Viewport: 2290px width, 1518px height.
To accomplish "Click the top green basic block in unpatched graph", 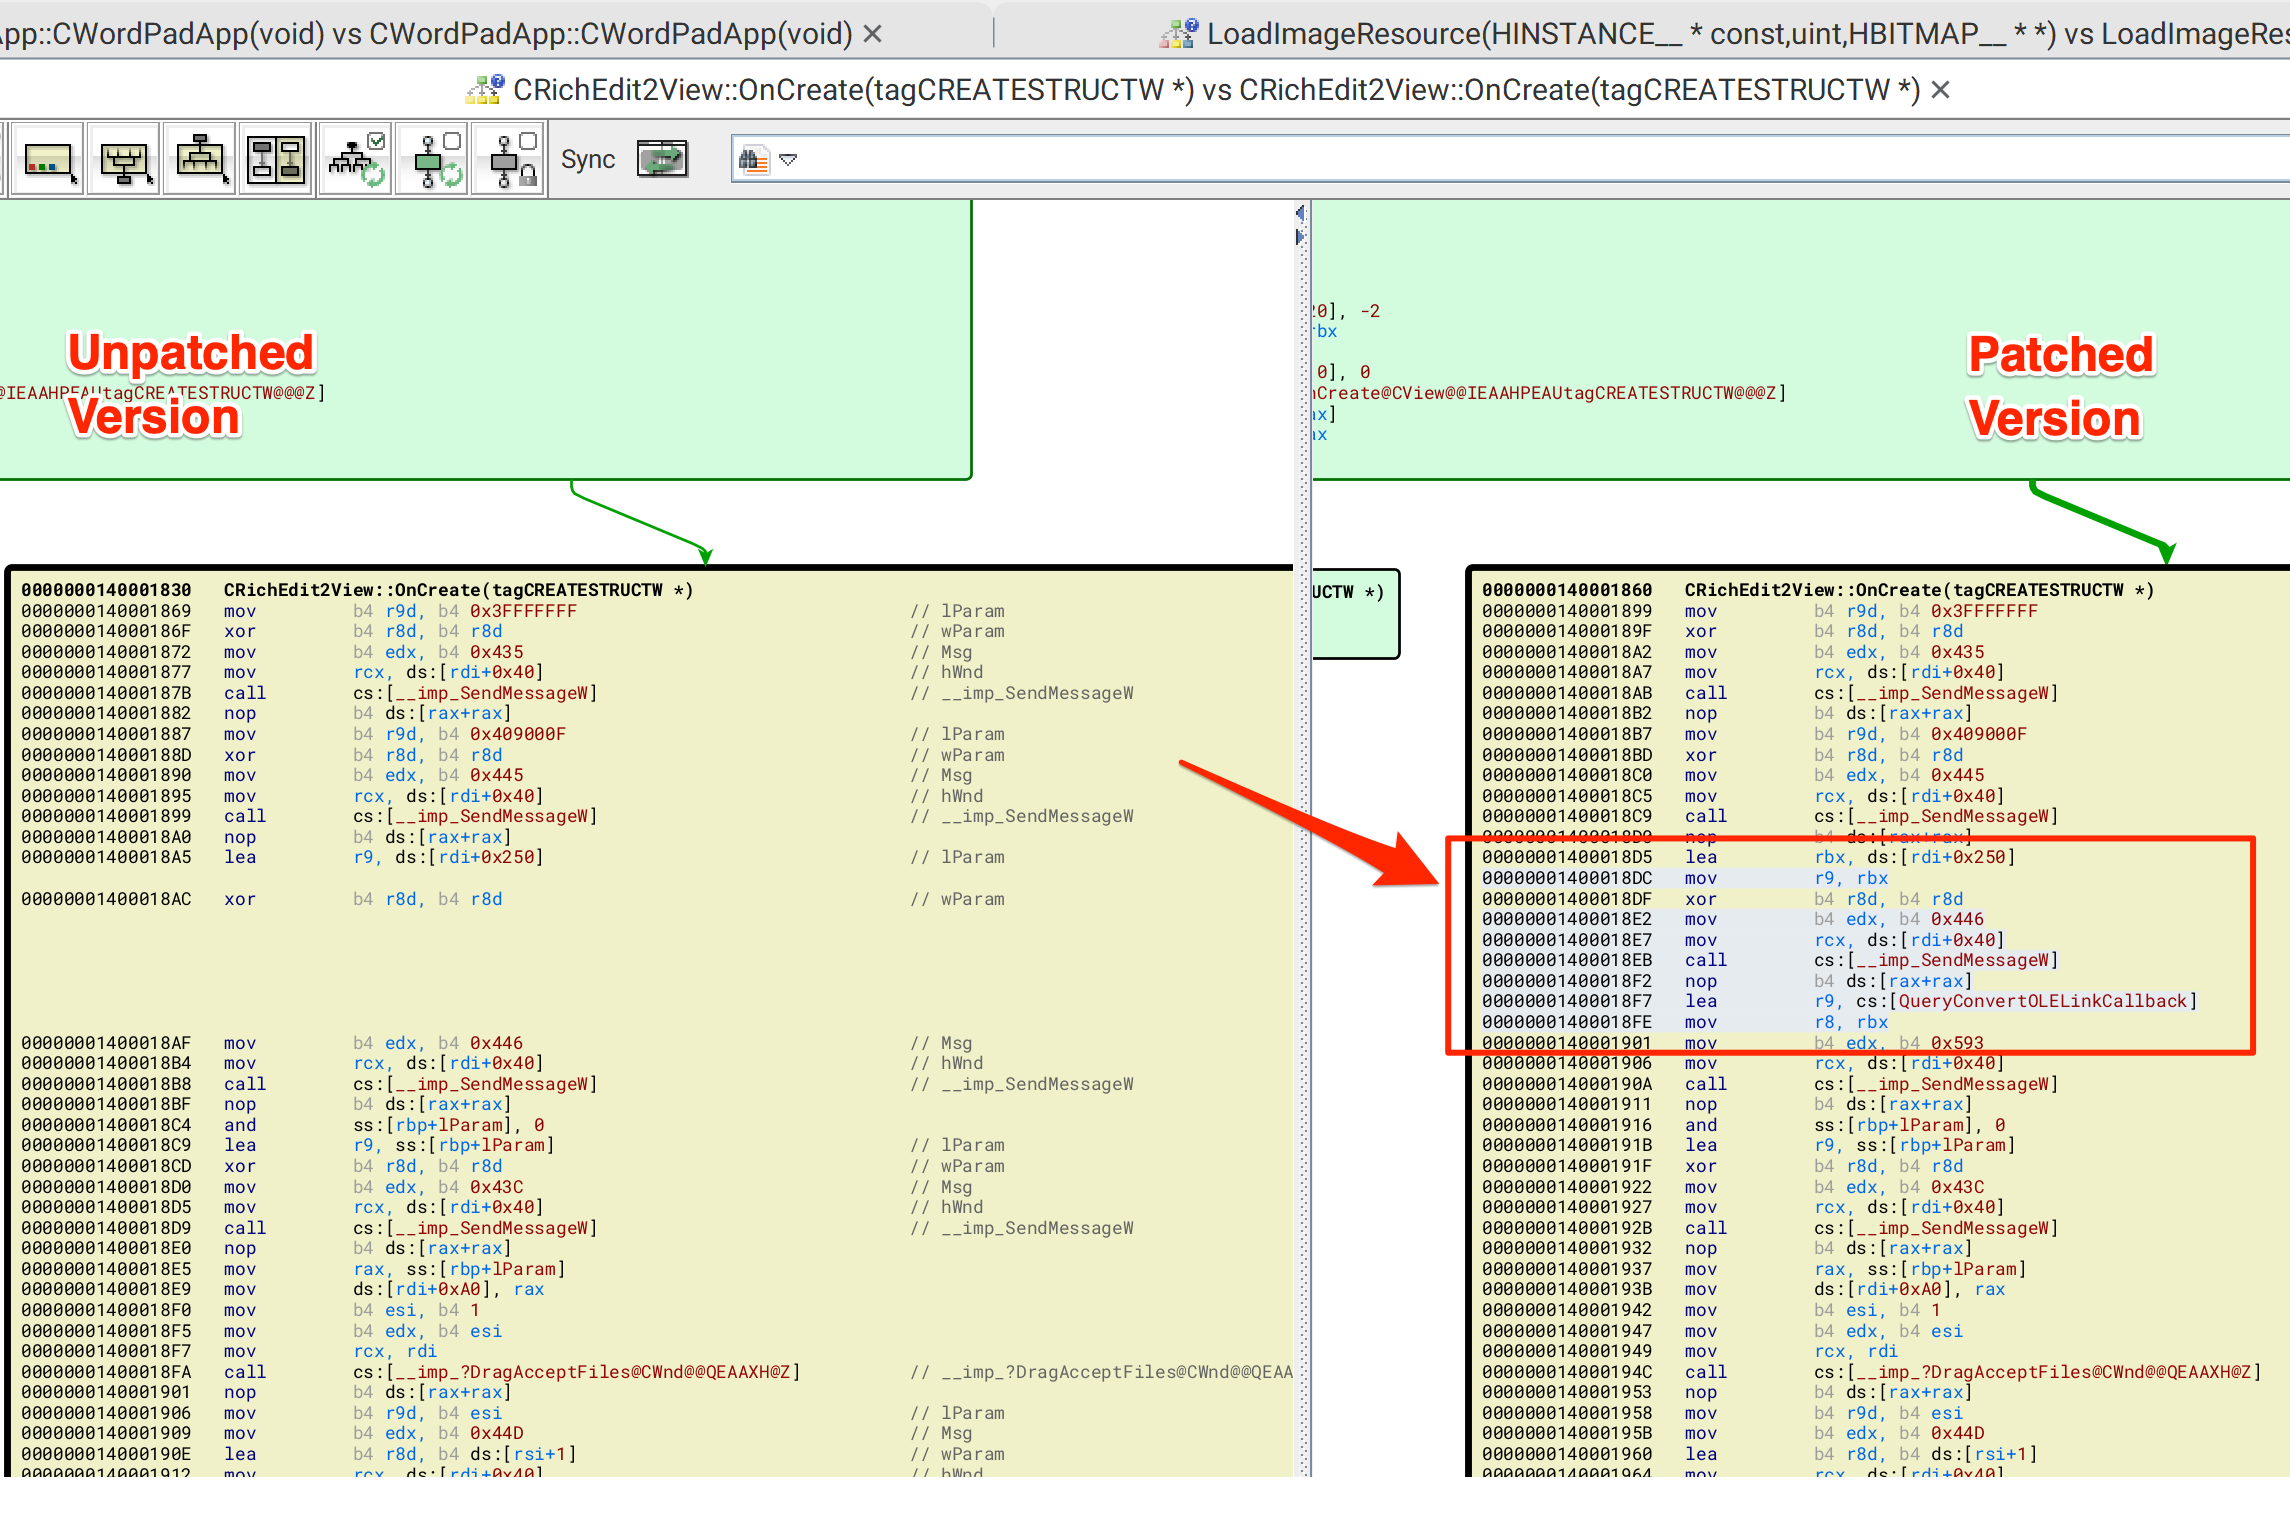I will (x=485, y=340).
